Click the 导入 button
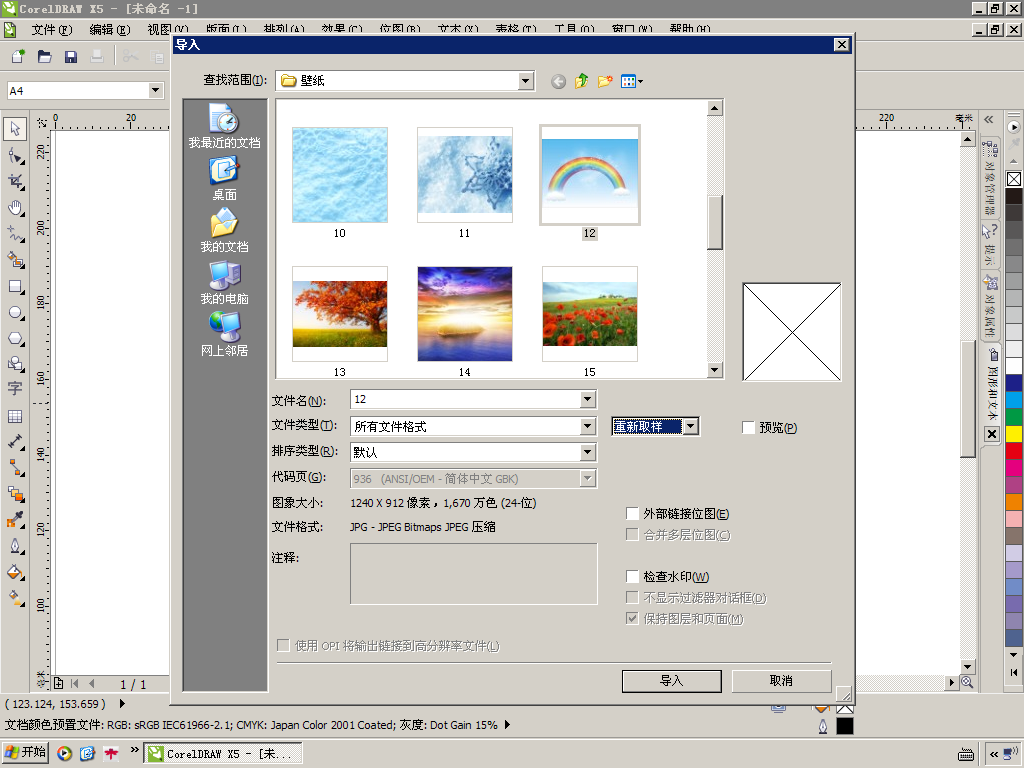Image resolution: width=1024 pixels, height=768 pixels. [x=671, y=680]
